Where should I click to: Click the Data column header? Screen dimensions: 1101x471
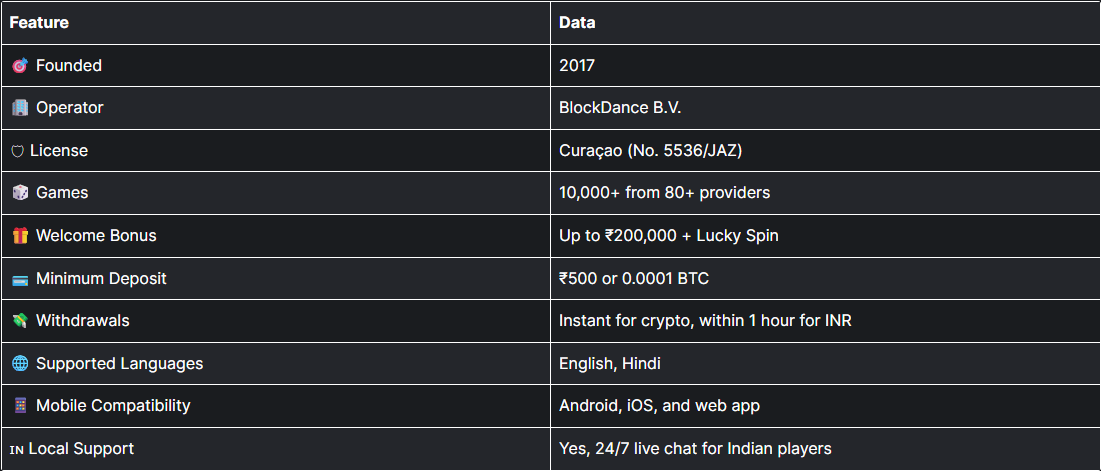tap(577, 22)
